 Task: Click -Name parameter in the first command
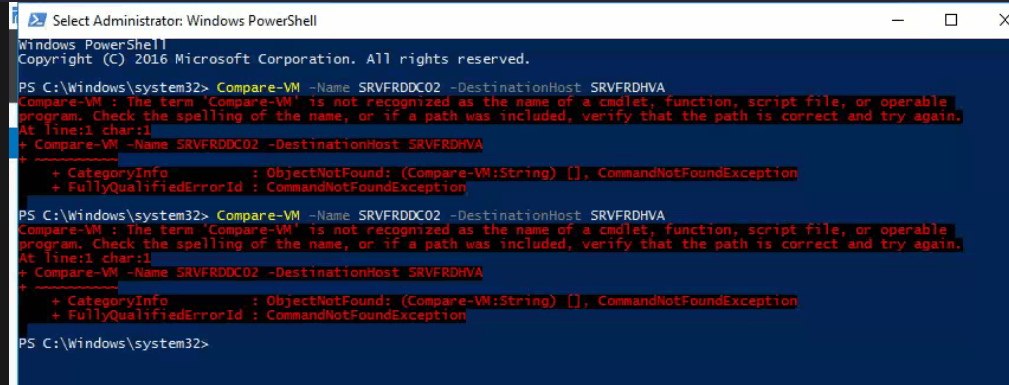pyautogui.click(x=329, y=87)
